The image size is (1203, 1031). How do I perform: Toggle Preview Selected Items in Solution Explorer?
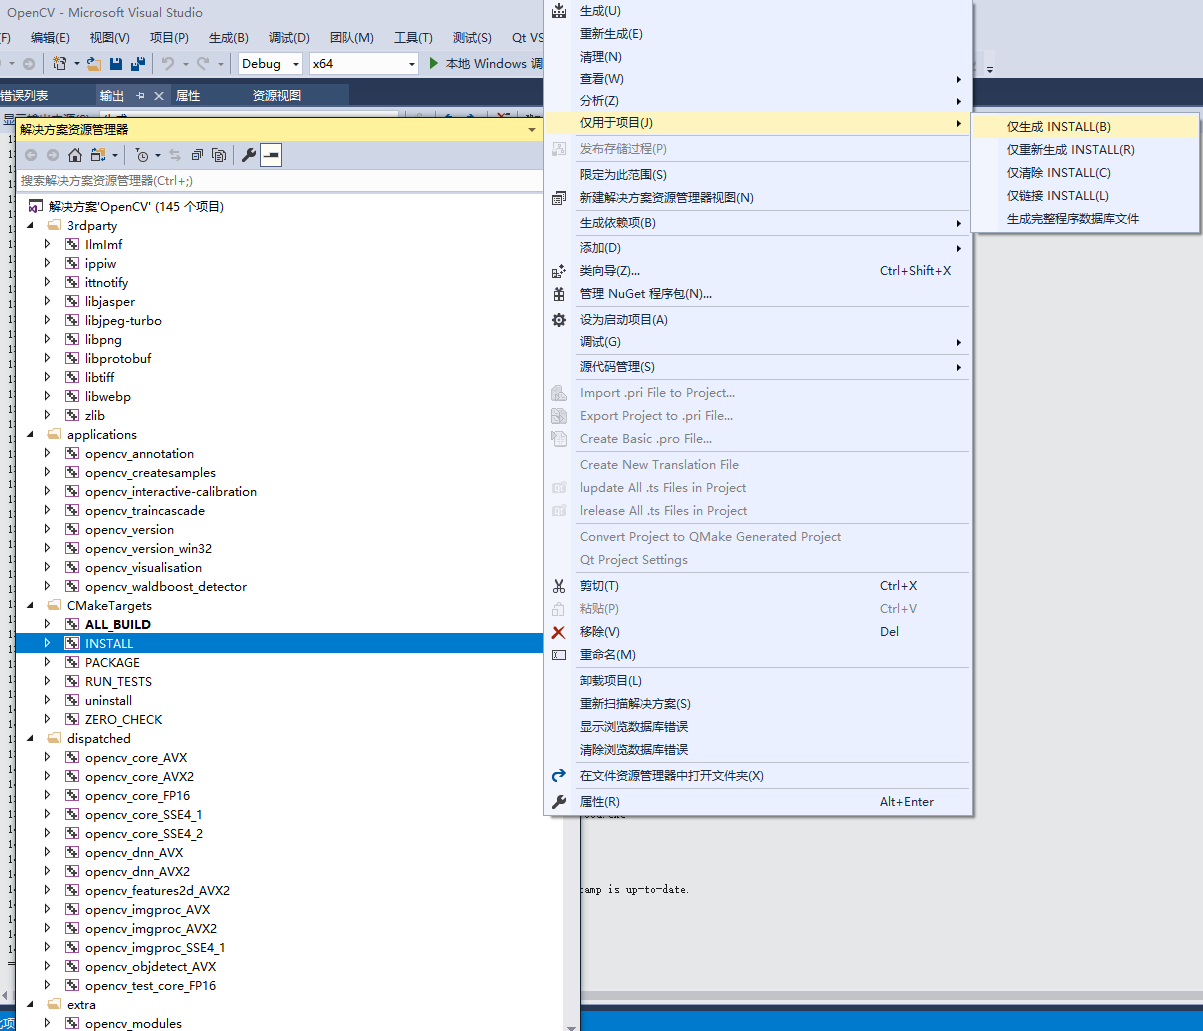[x=271, y=155]
